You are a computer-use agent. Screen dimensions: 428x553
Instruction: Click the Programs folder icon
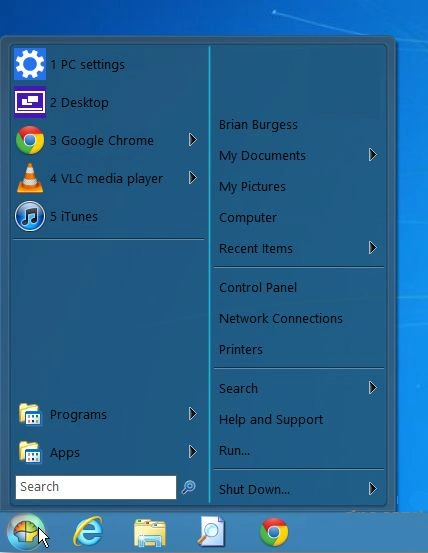tap(30, 414)
